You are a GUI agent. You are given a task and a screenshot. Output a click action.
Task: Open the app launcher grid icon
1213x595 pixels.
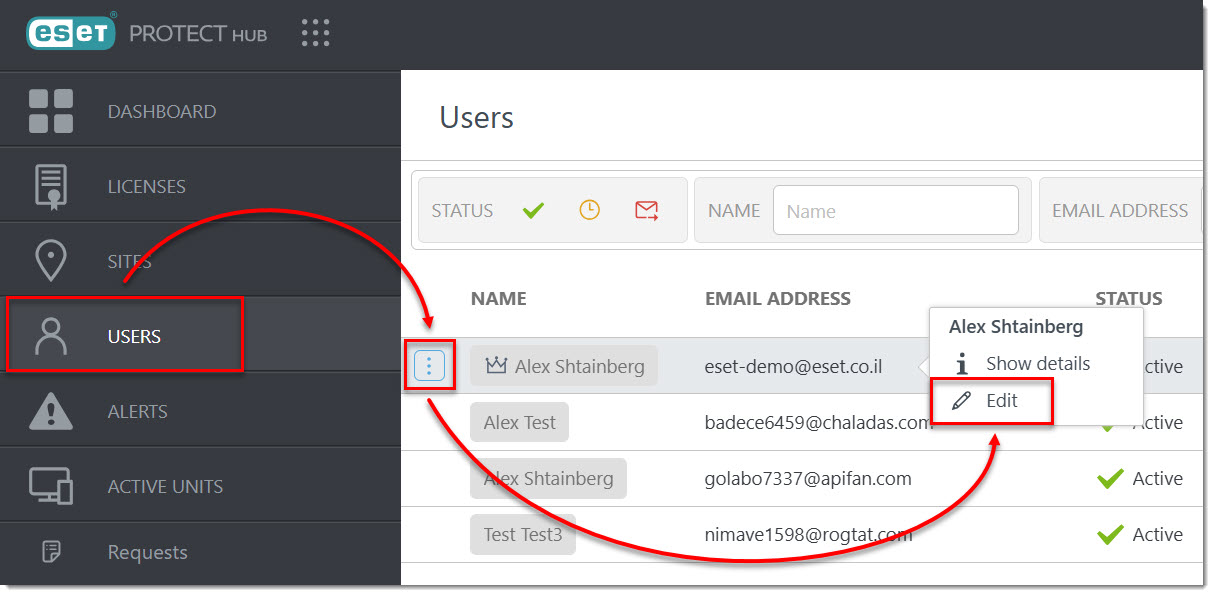point(315,33)
